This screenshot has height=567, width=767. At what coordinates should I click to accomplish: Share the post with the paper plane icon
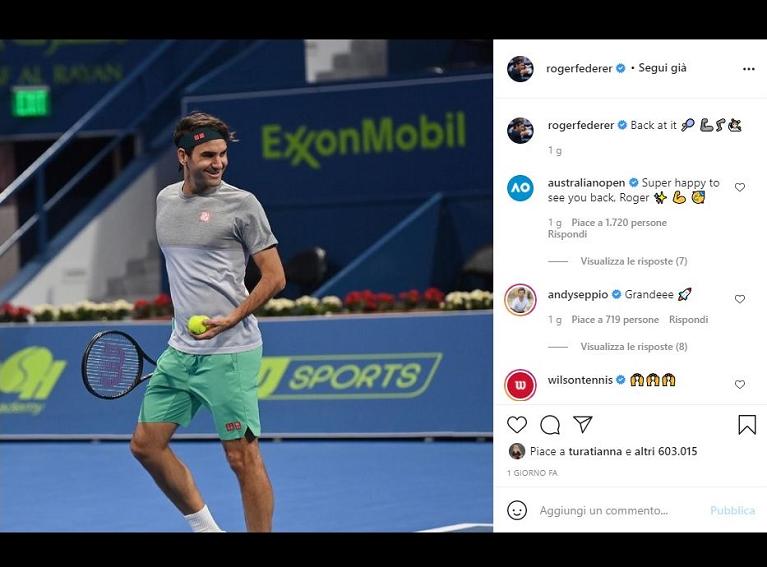coord(583,424)
